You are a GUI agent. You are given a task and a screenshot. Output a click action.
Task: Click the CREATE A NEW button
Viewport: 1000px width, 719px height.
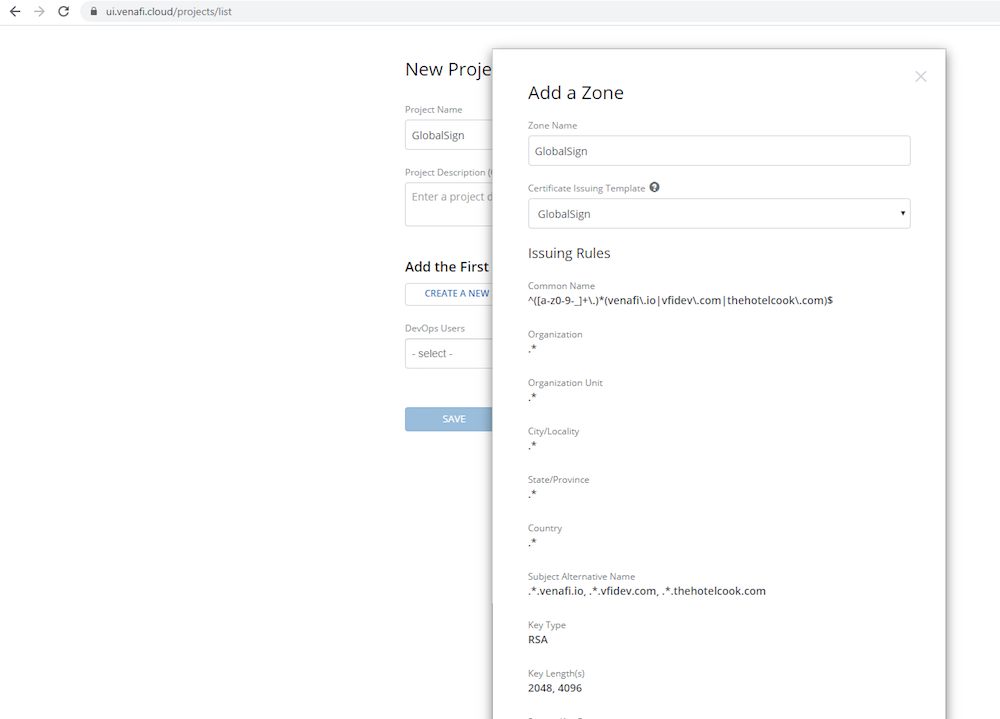click(x=448, y=293)
